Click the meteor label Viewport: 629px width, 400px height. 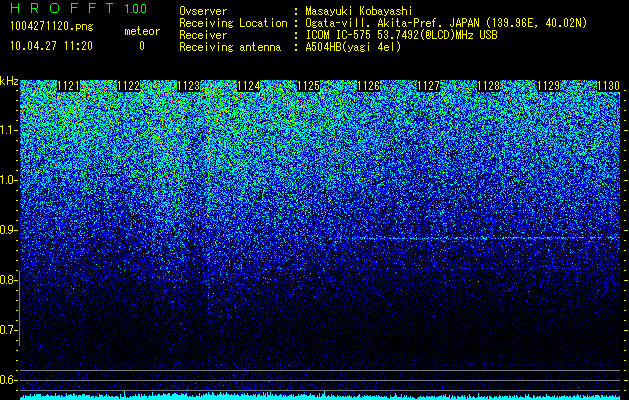tap(142, 31)
